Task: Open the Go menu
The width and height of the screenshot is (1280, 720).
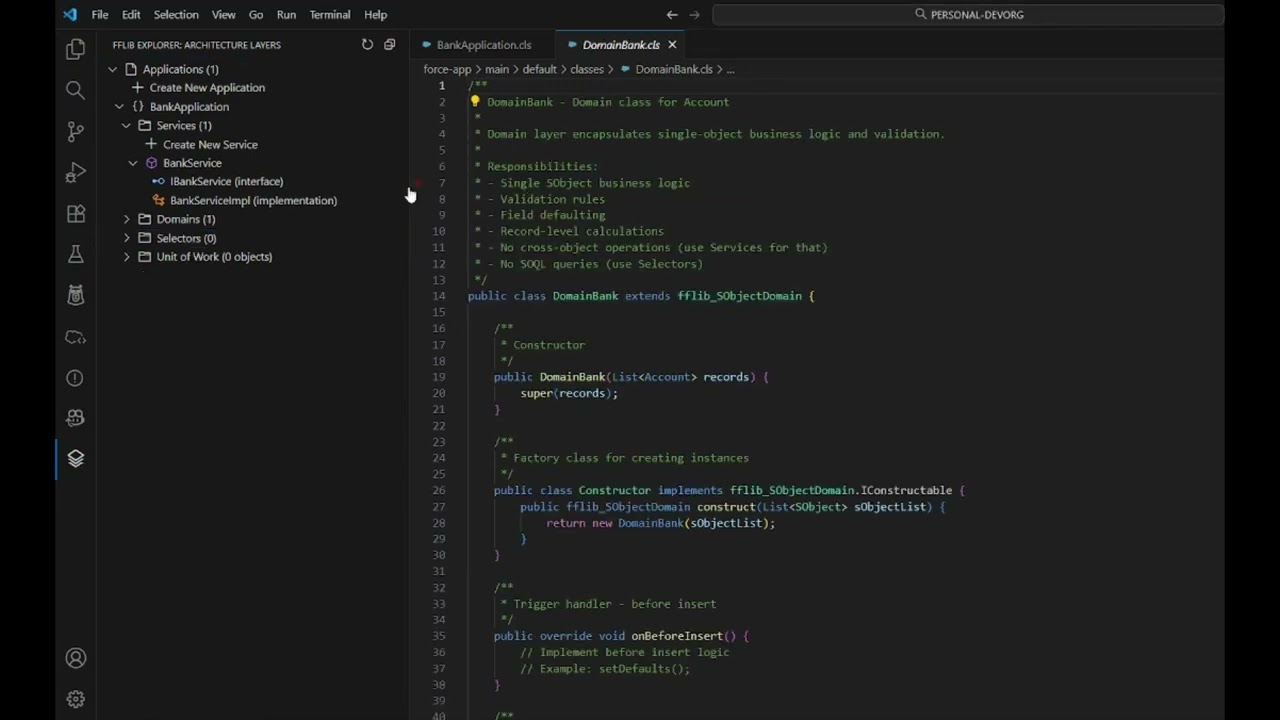Action: coord(256,15)
